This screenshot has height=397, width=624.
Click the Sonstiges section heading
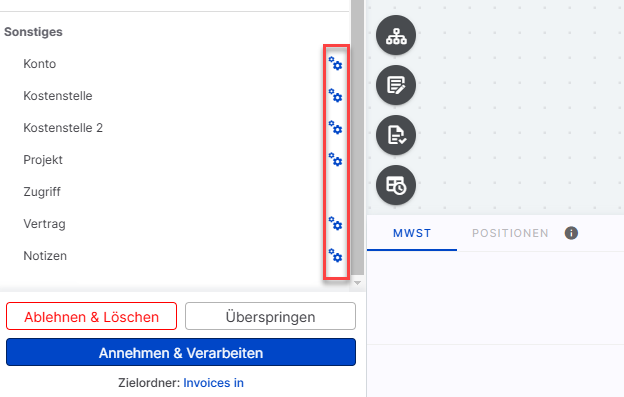tap(33, 32)
